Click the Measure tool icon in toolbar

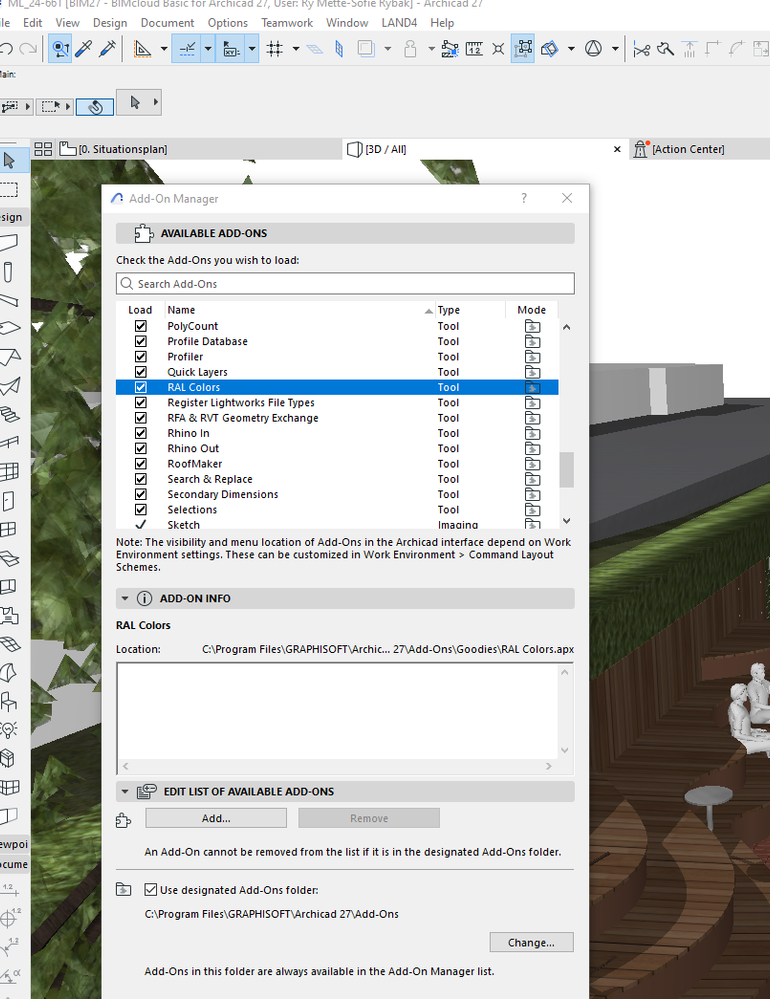tap(474, 49)
